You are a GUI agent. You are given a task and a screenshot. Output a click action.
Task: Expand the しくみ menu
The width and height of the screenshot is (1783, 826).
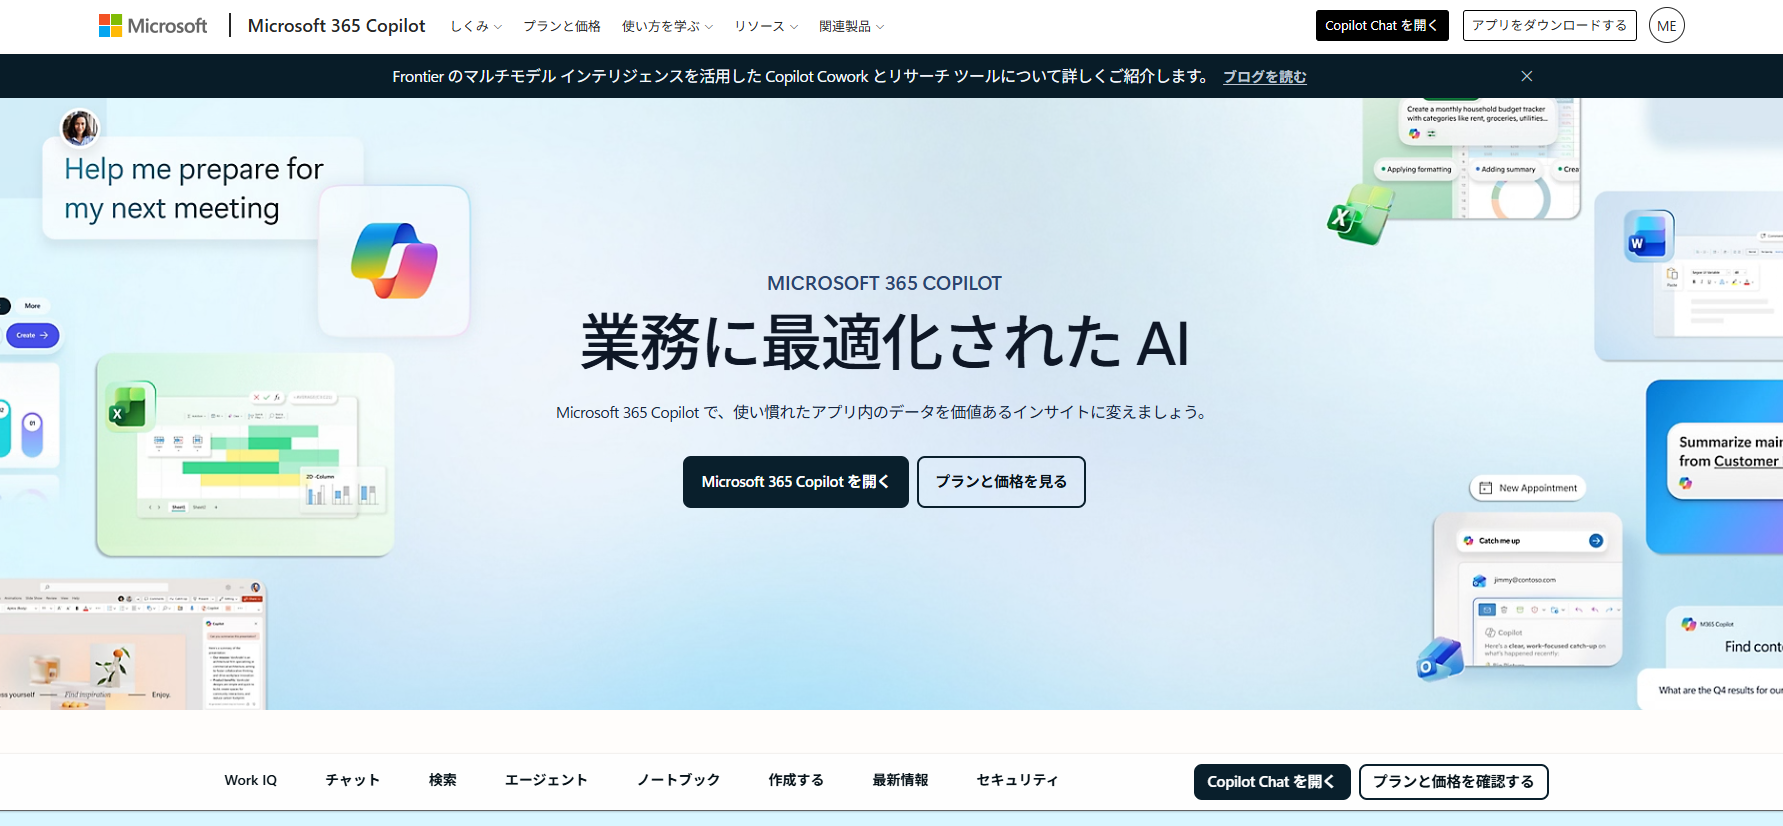pos(476,26)
